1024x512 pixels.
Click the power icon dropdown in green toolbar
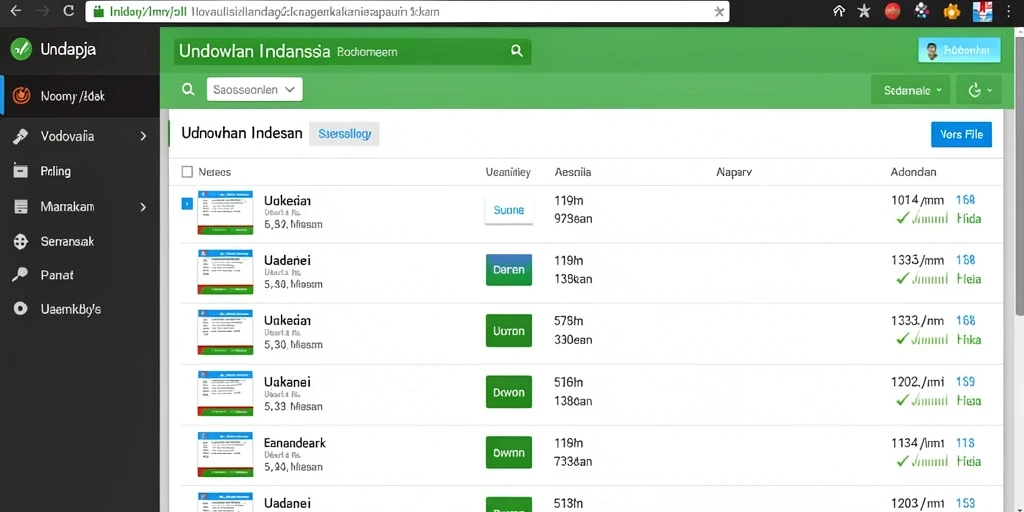pyautogui.click(x=979, y=91)
